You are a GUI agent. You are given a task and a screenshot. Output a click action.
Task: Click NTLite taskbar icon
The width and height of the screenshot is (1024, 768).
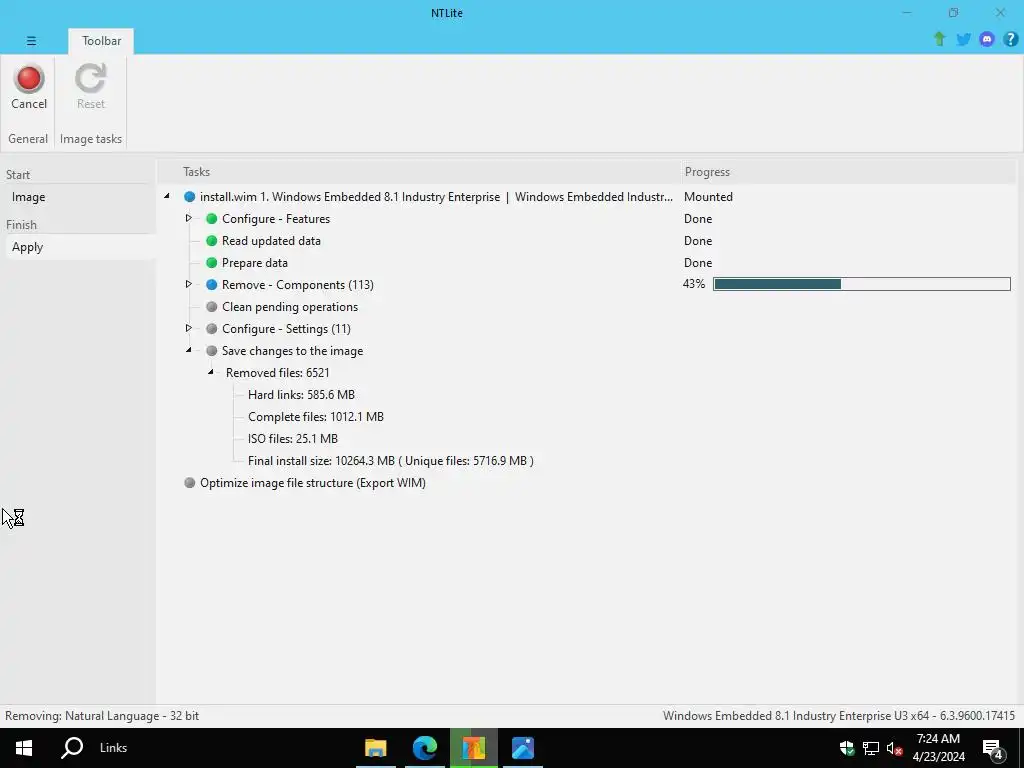(x=473, y=748)
